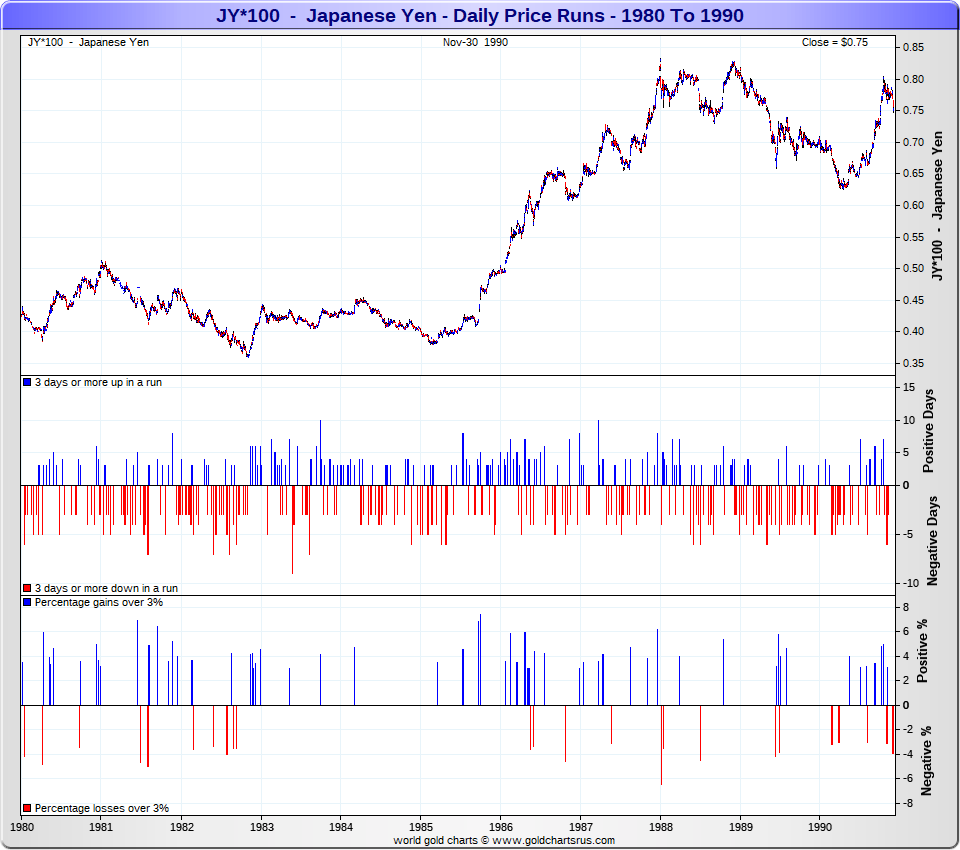Click the chart title 'JY*100 - Japanese Yen - Daily Price Runs'
The image size is (960, 850).
point(479,15)
